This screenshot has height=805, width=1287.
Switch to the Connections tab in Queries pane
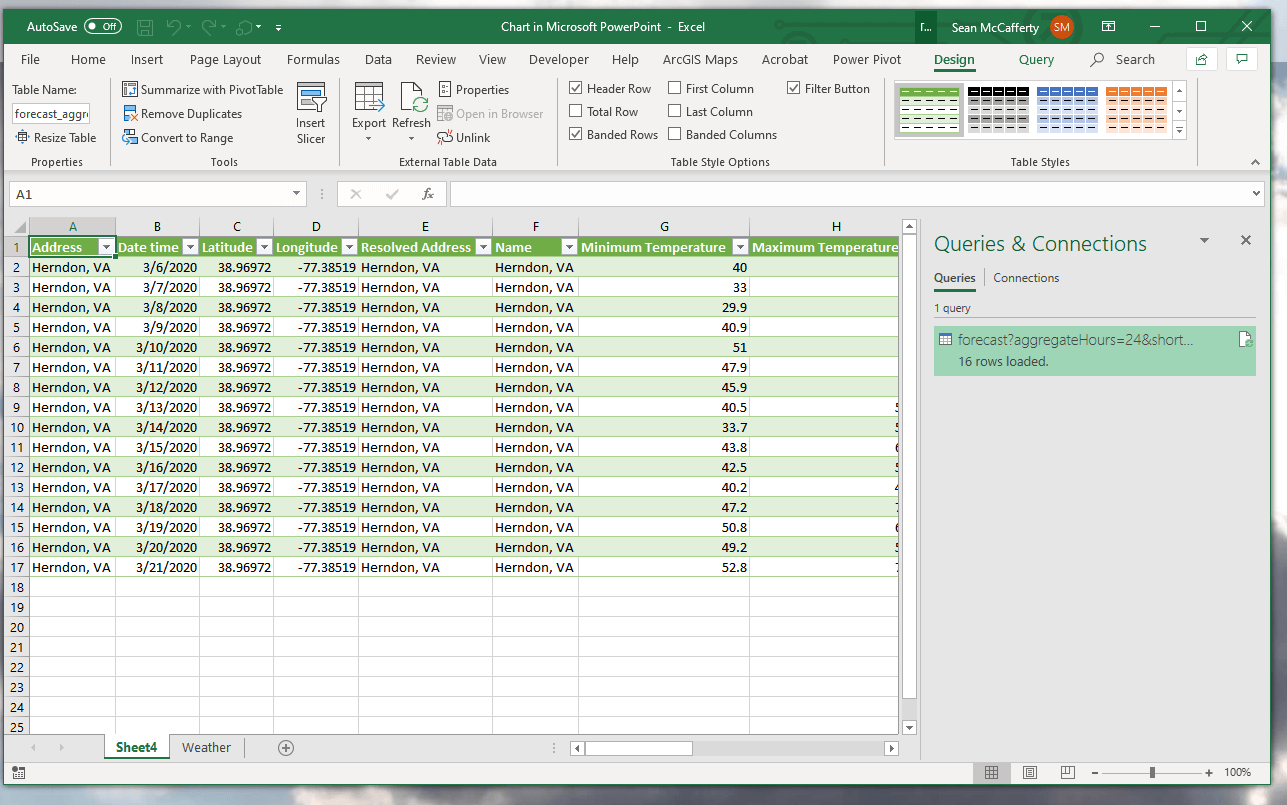1025,277
